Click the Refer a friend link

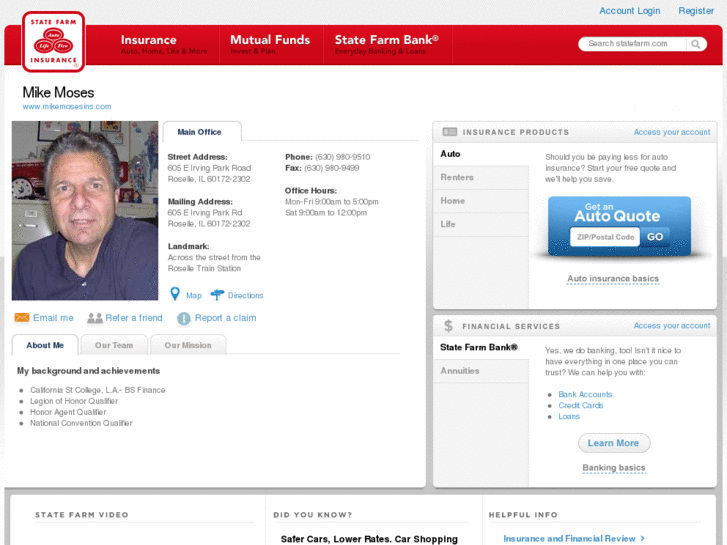point(134,318)
